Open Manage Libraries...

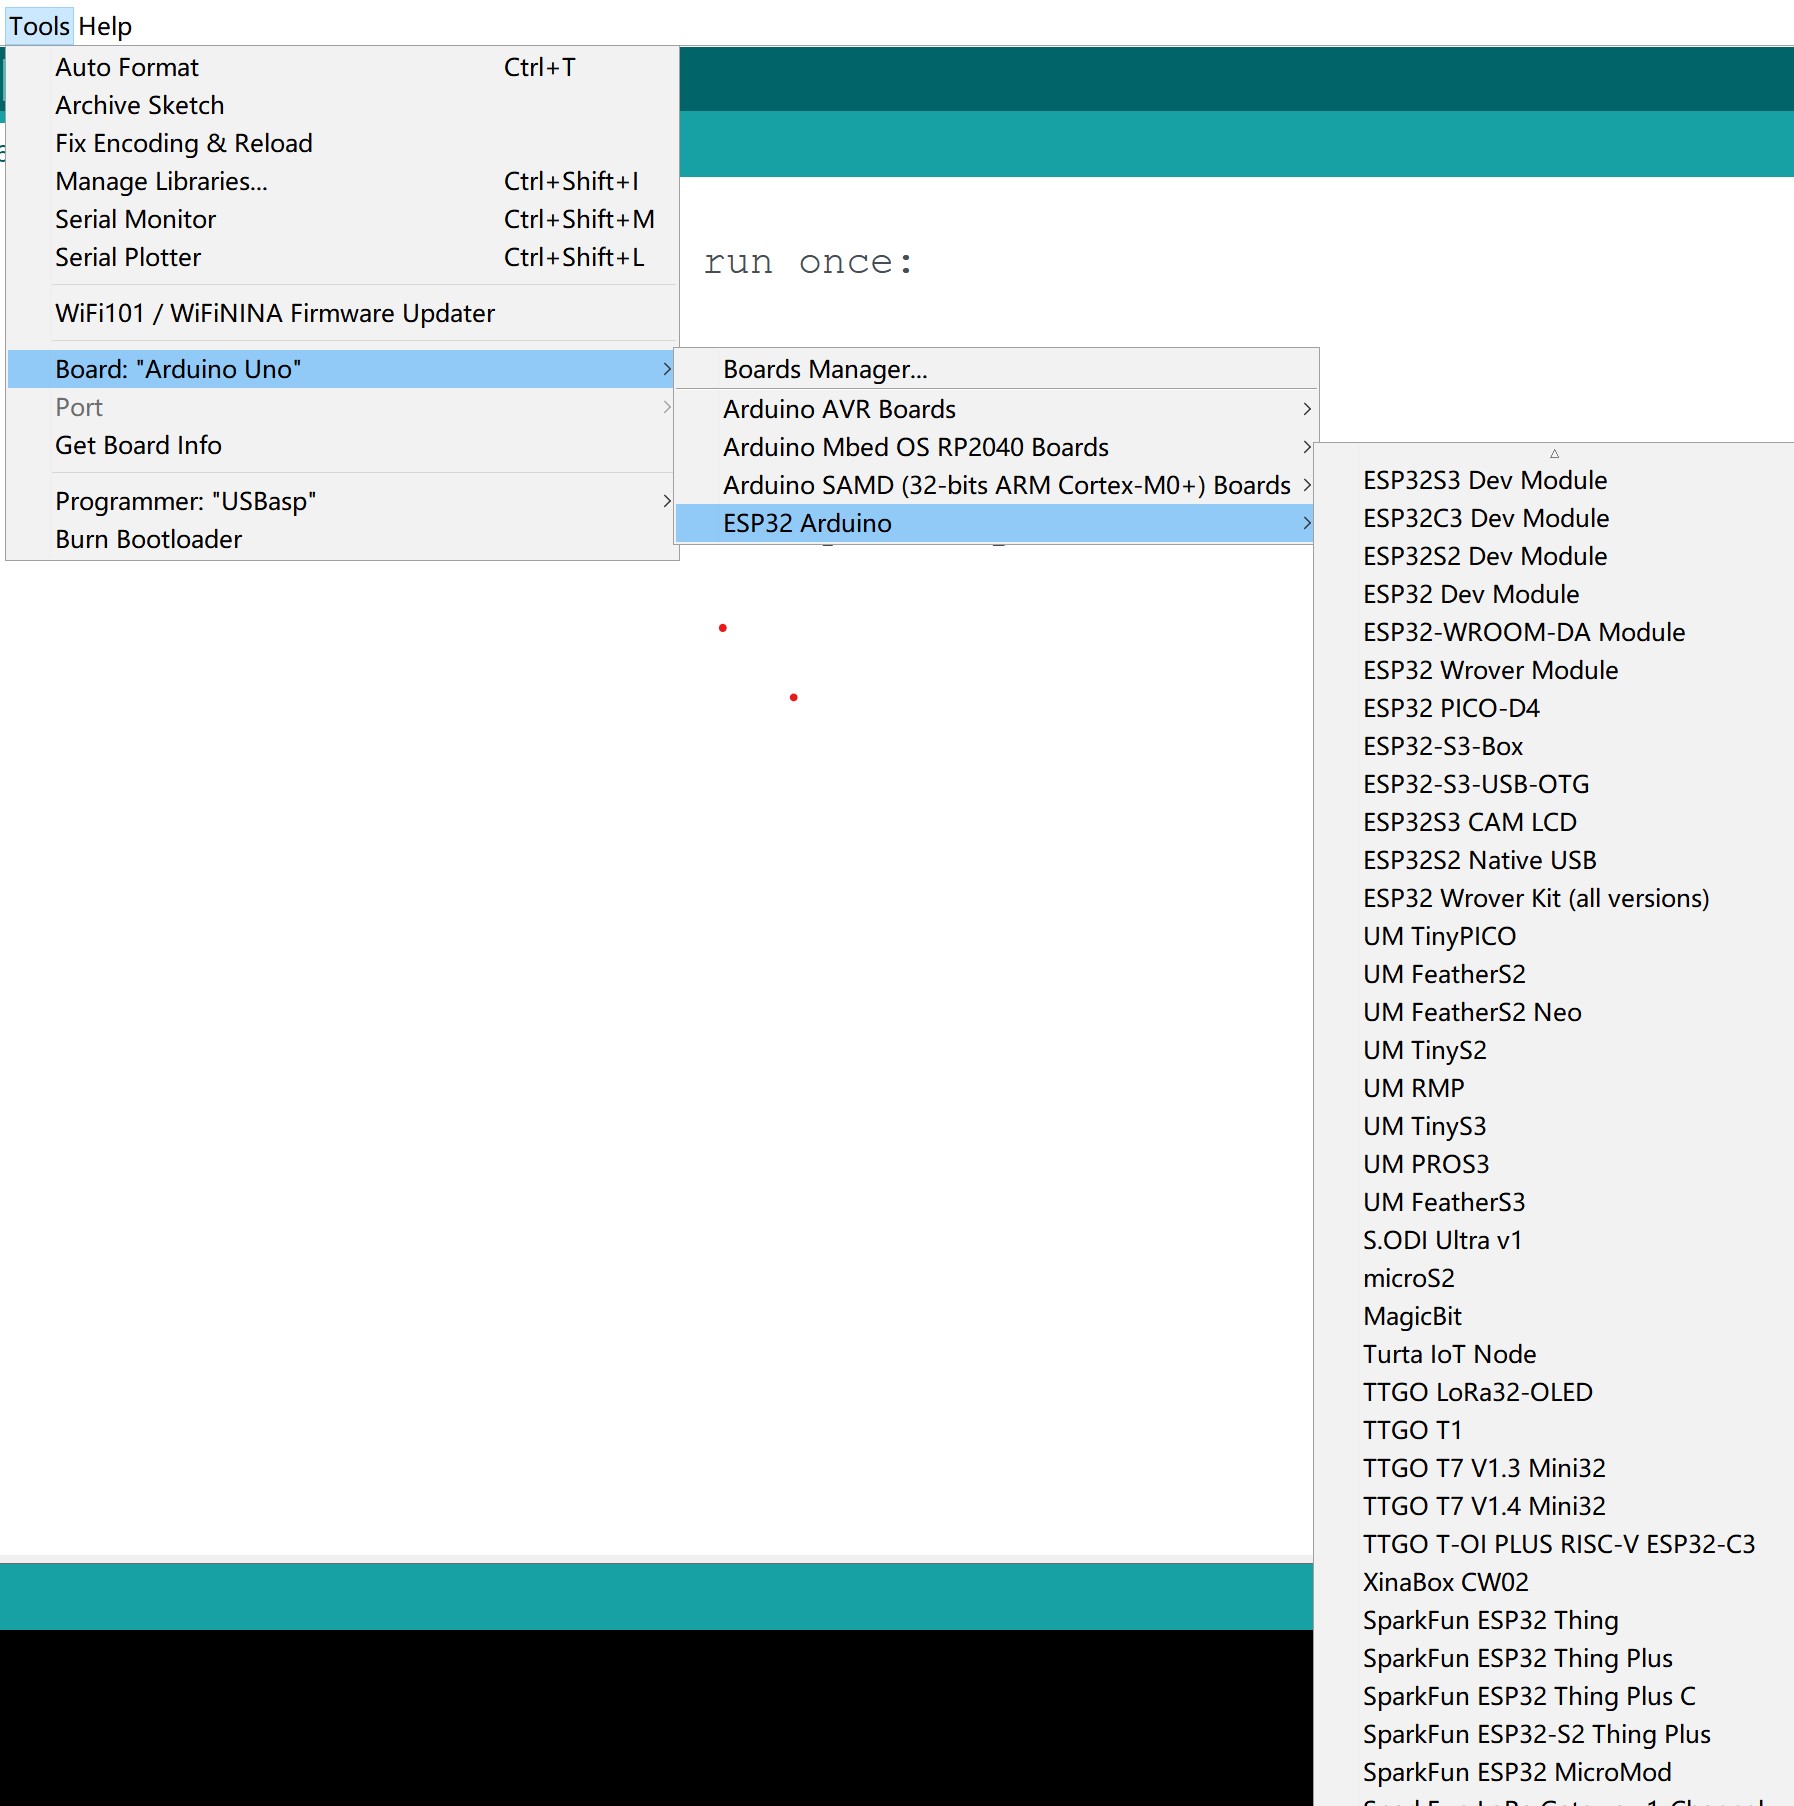coord(343,181)
